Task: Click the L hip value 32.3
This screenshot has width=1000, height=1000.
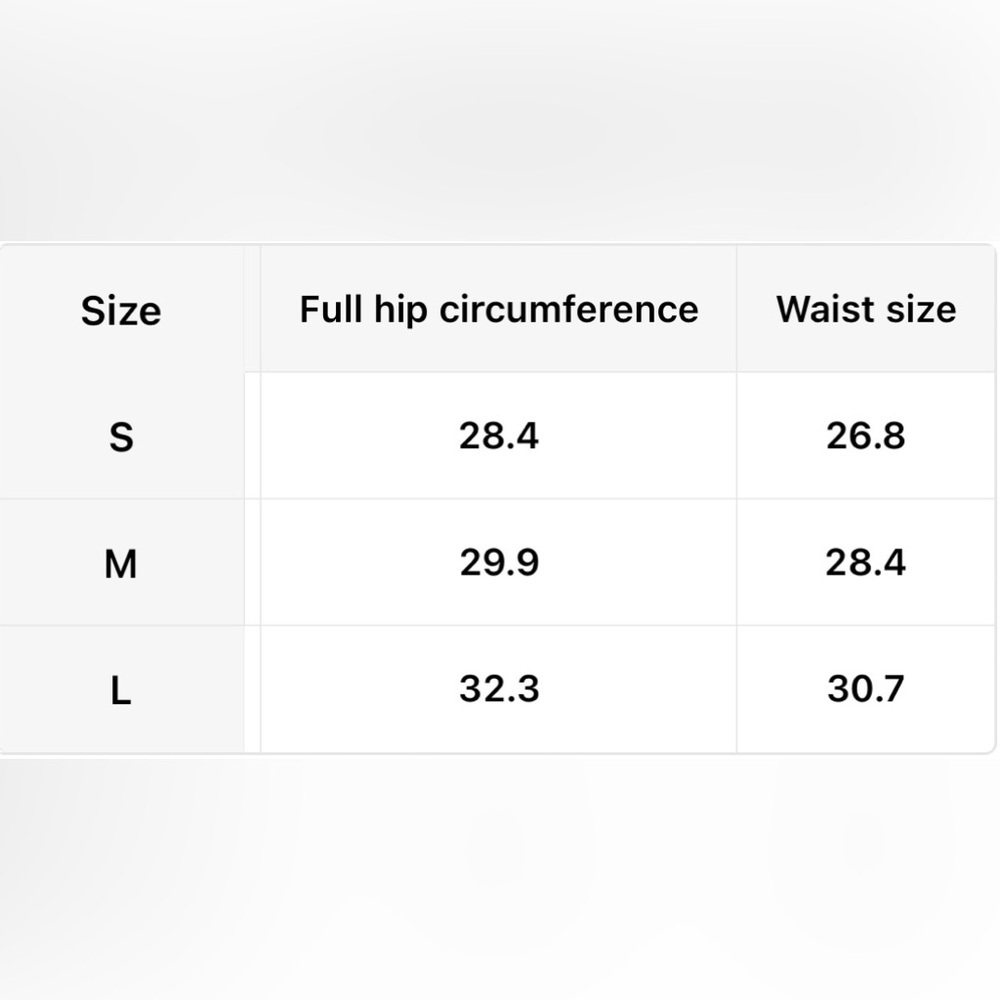Action: coord(499,689)
